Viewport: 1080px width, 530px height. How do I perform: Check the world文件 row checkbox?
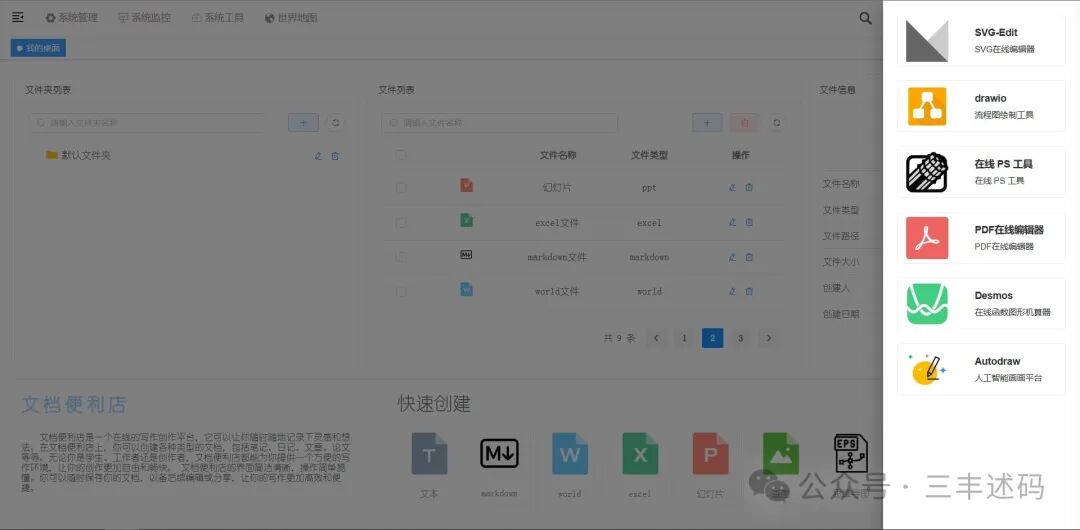coord(401,292)
